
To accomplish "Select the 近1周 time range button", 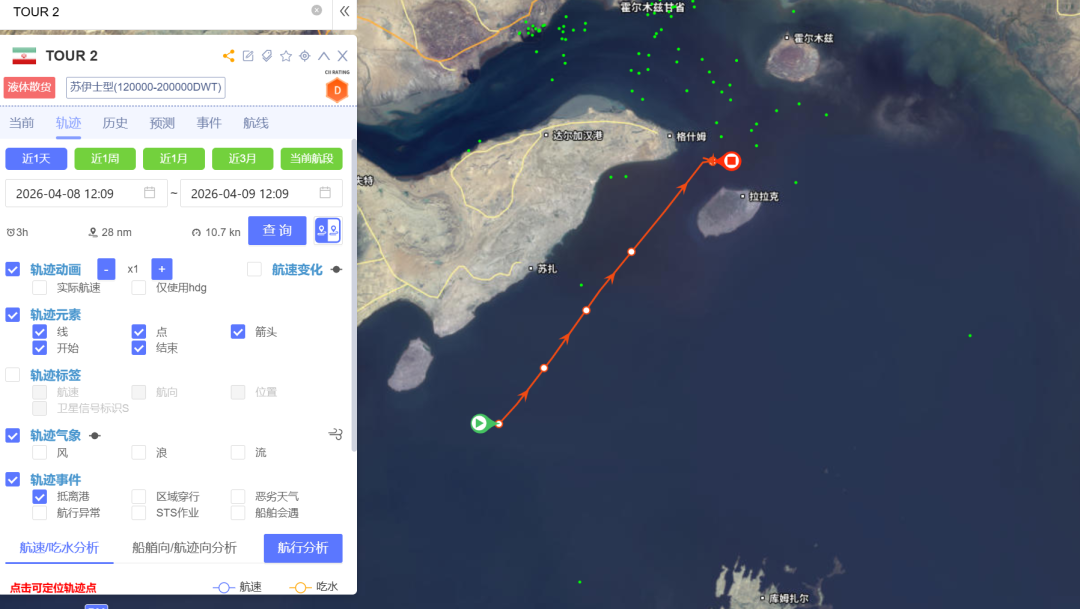I will 105,158.
